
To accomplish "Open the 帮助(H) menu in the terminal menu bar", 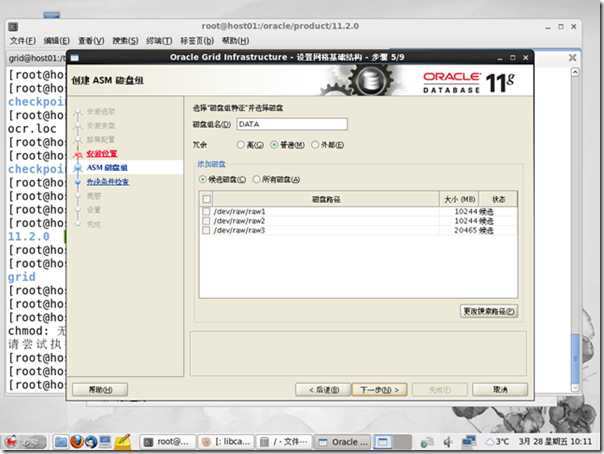I will [235, 41].
